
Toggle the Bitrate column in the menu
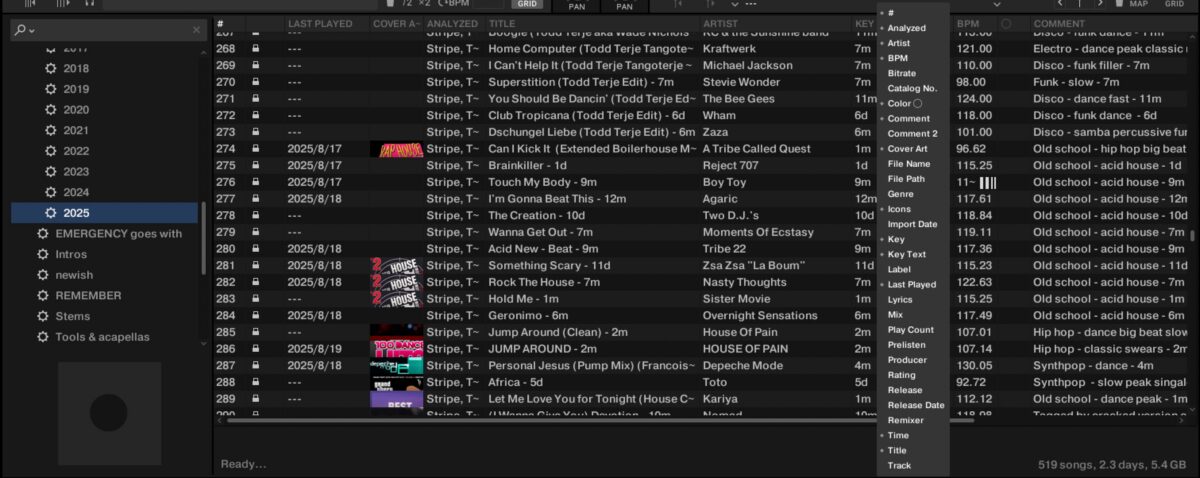coord(901,74)
